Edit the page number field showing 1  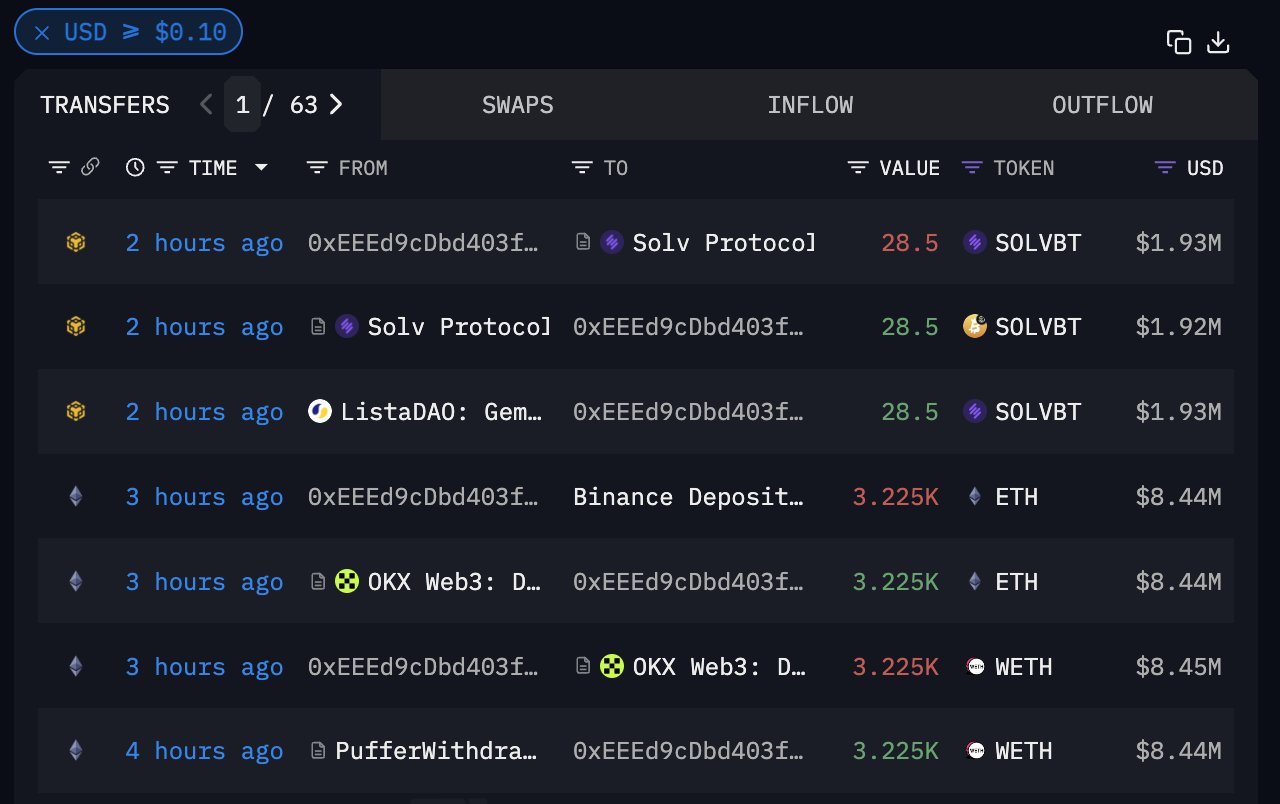(242, 104)
